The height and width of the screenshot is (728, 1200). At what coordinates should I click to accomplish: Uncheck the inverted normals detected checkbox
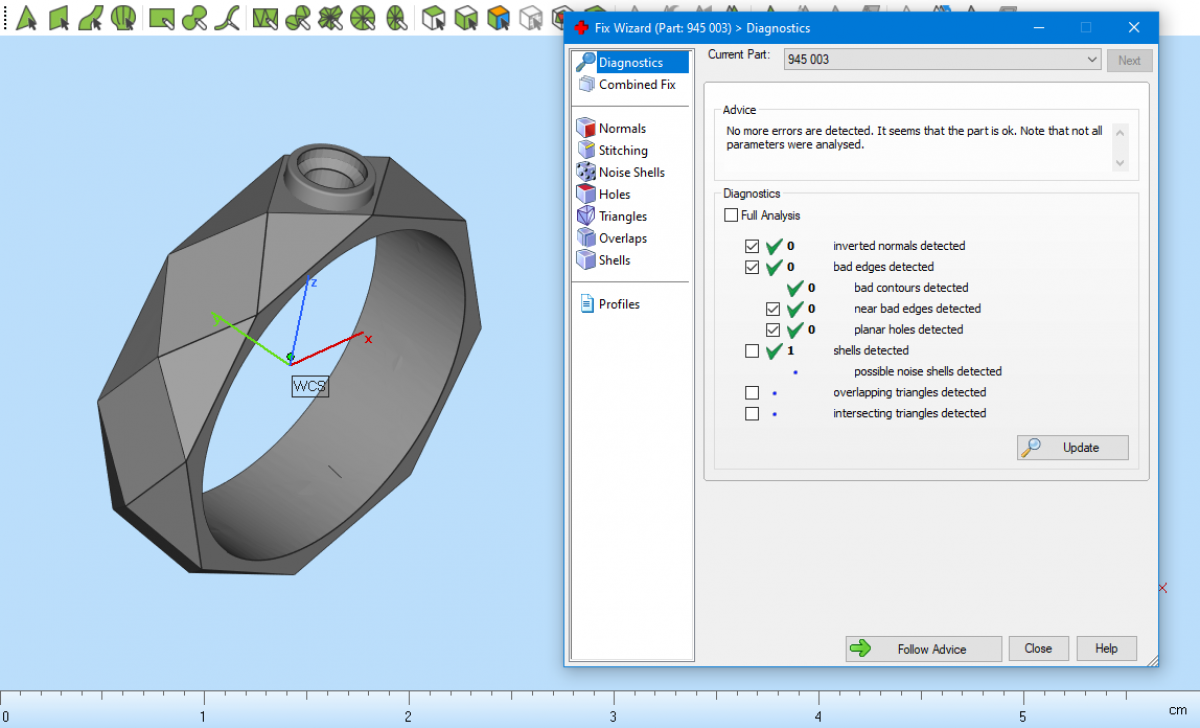(x=752, y=246)
